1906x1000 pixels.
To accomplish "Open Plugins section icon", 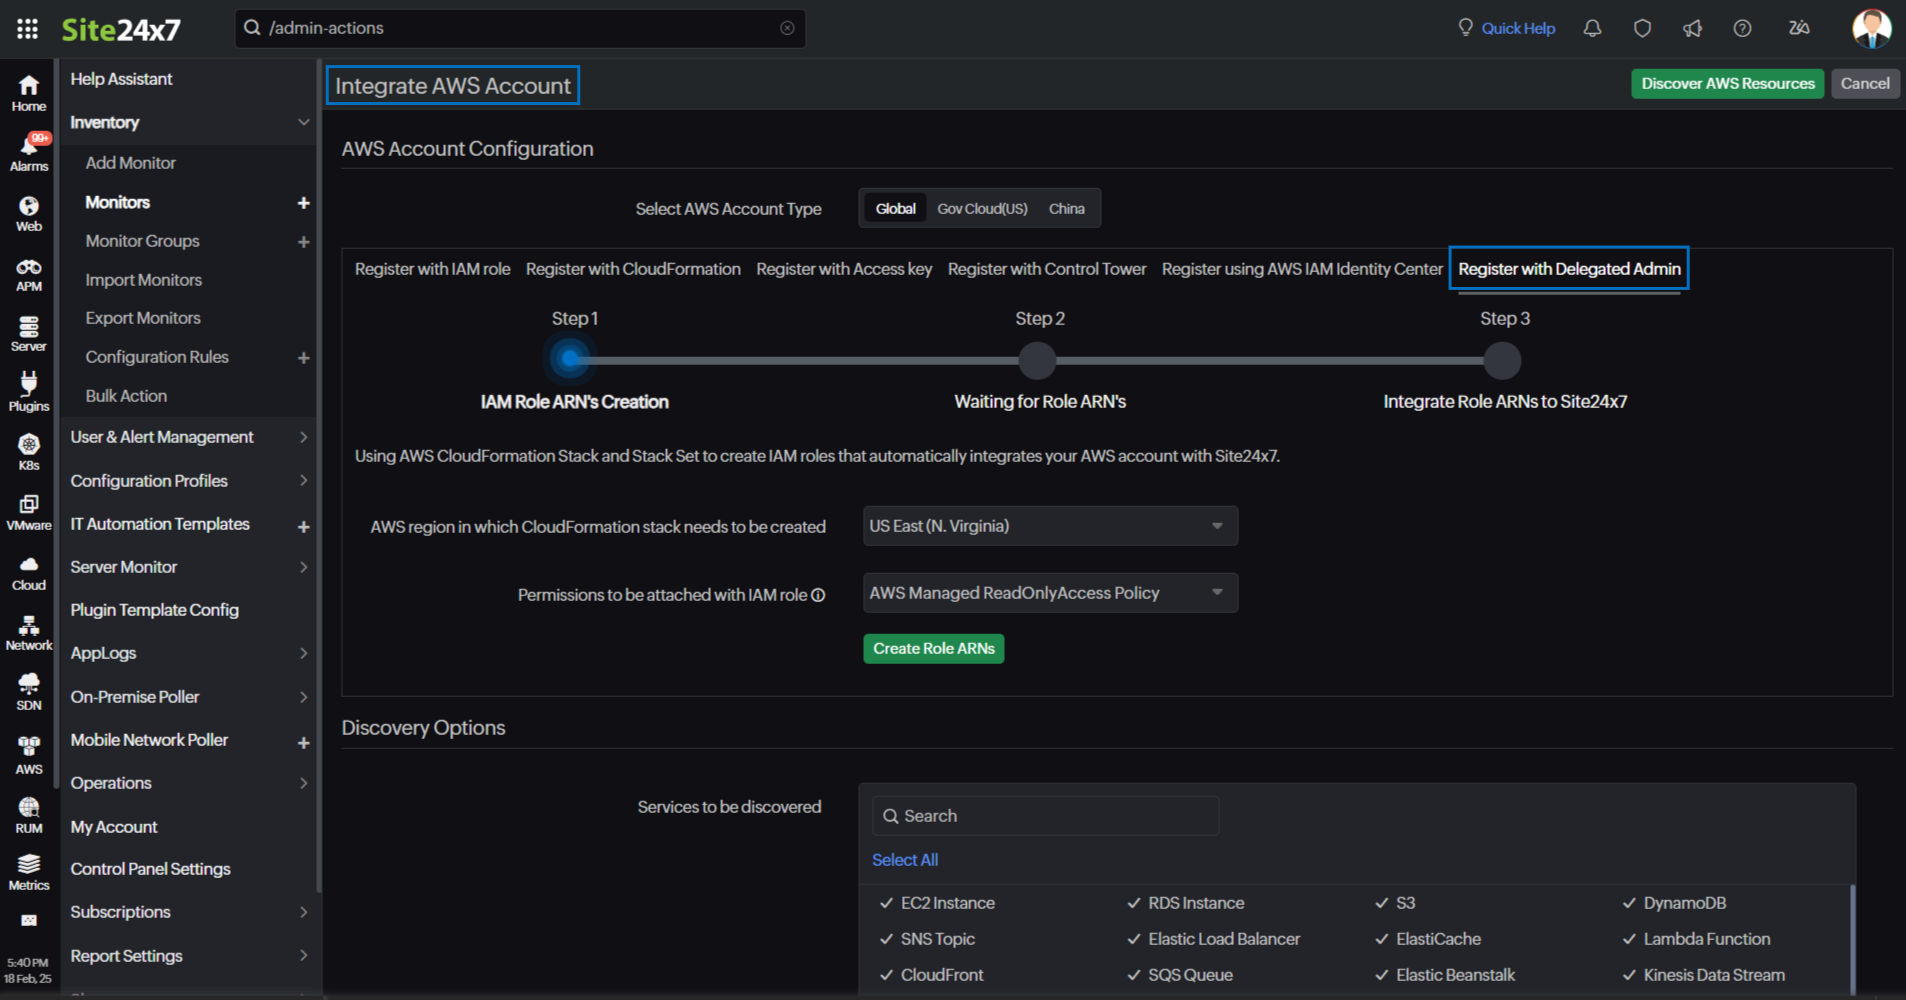I will click(x=29, y=392).
